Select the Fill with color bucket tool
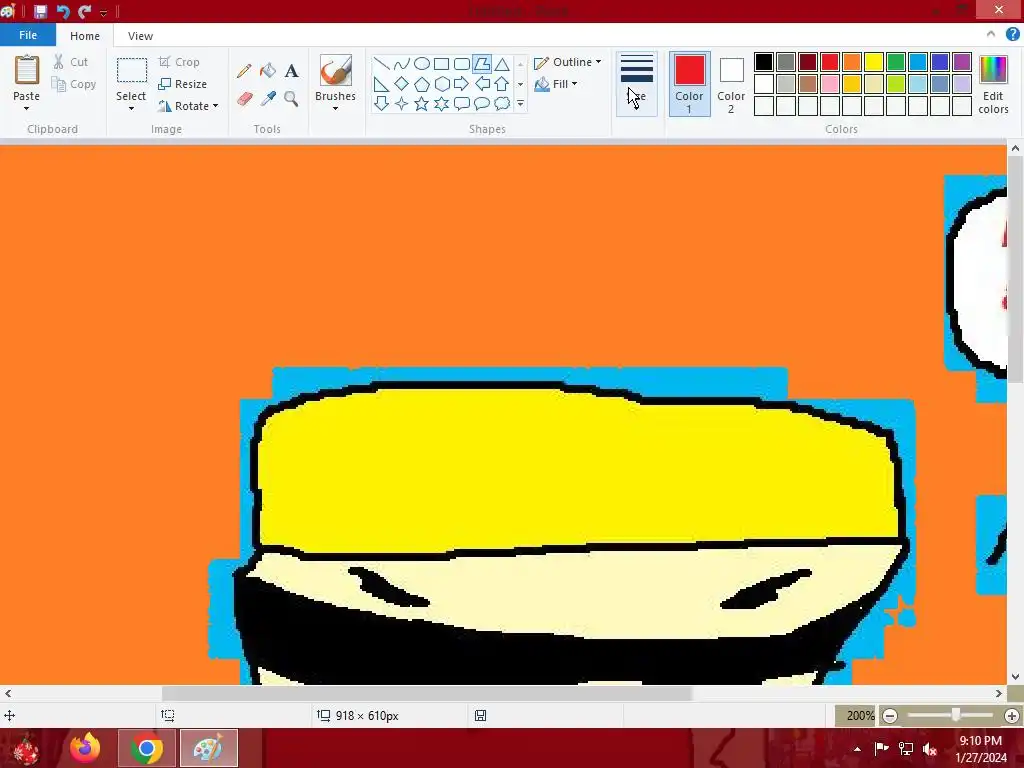This screenshot has height=768, width=1024. click(268, 71)
